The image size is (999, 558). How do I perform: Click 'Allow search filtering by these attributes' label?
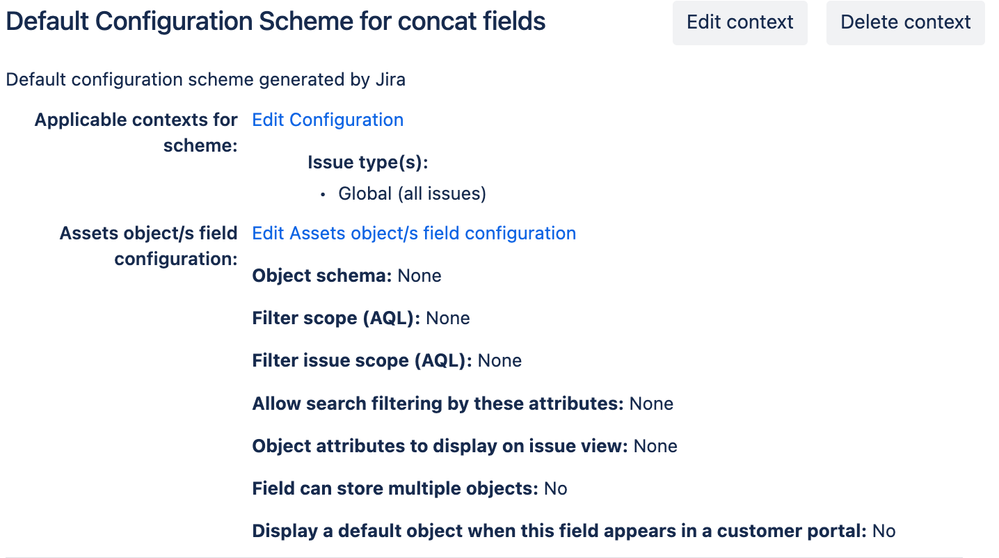click(x=437, y=404)
